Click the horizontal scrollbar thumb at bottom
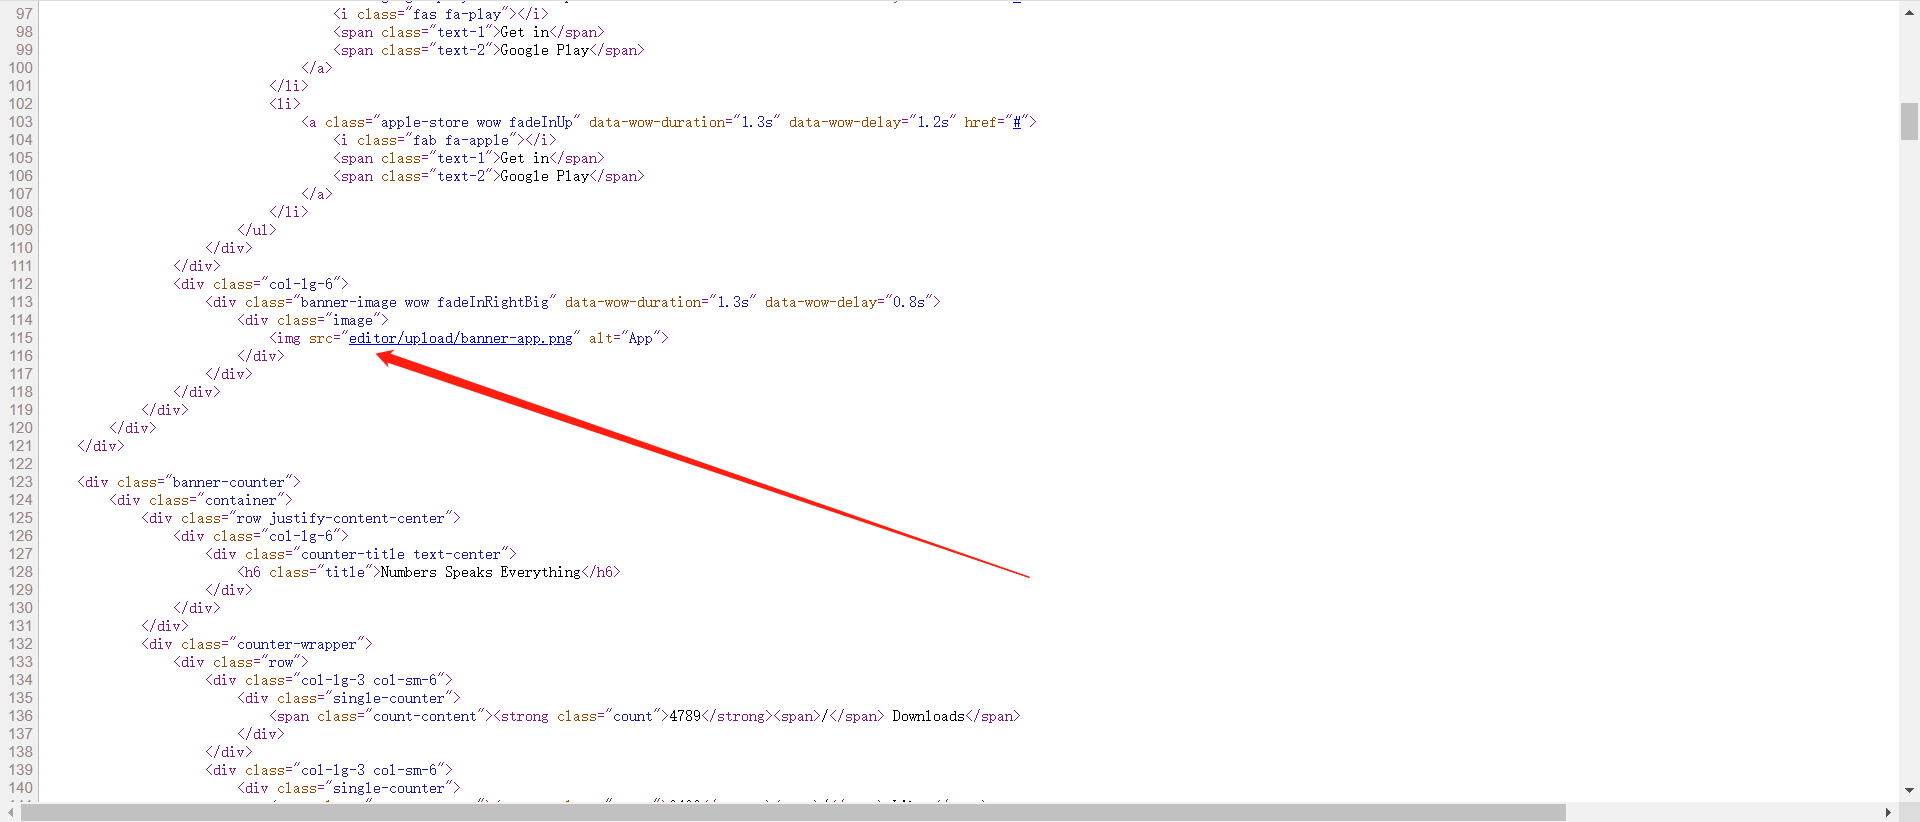This screenshot has height=822, width=1920. click(x=792, y=813)
